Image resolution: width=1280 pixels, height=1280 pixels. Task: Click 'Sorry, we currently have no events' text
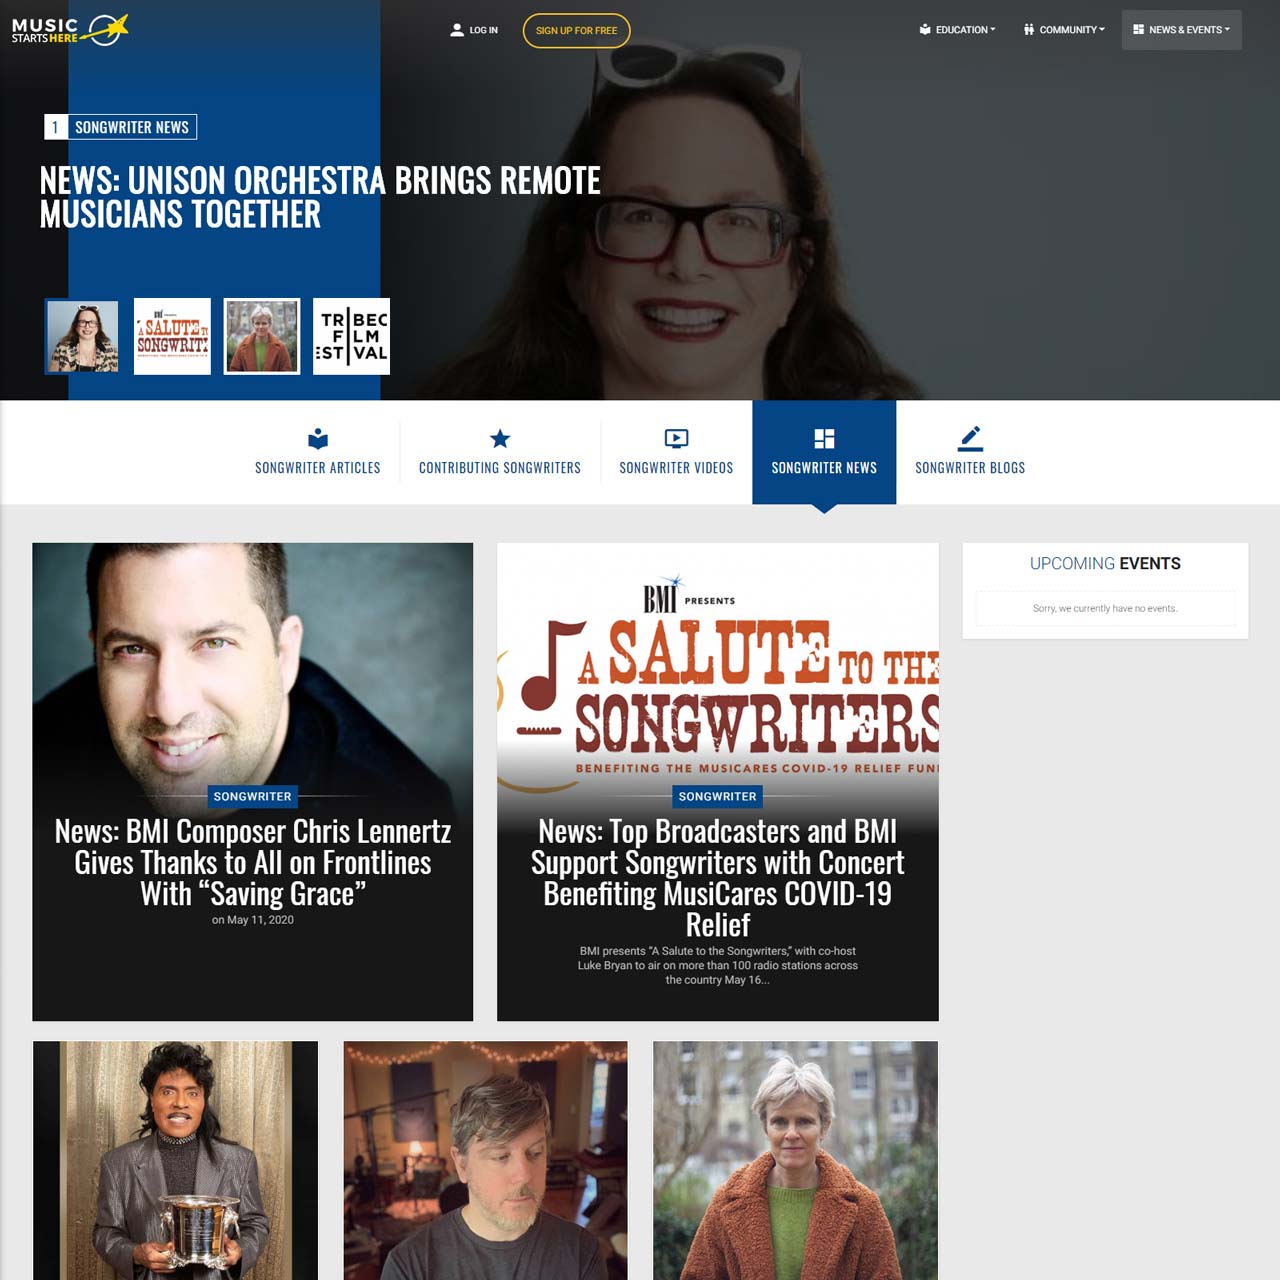[1105, 608]
